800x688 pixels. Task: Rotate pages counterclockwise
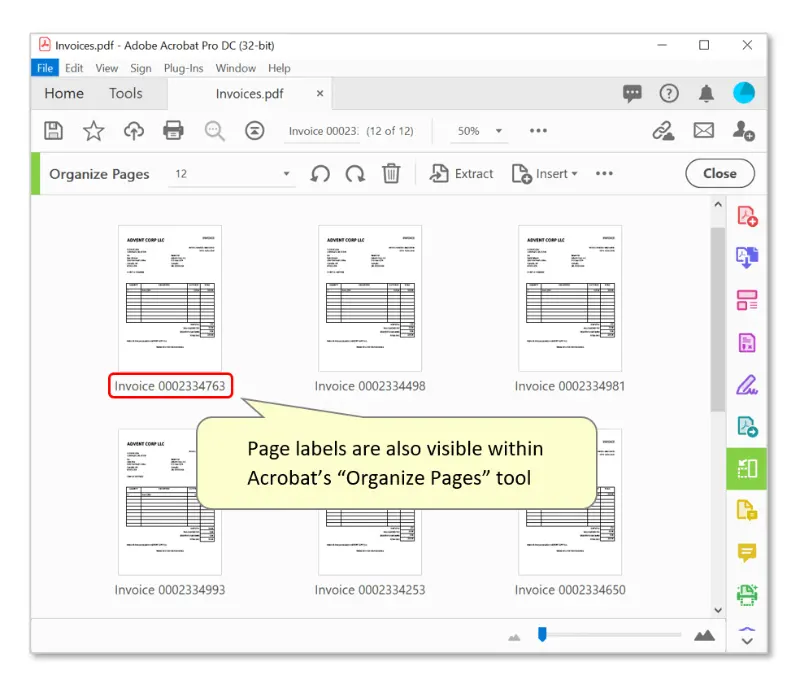(320, 174)
